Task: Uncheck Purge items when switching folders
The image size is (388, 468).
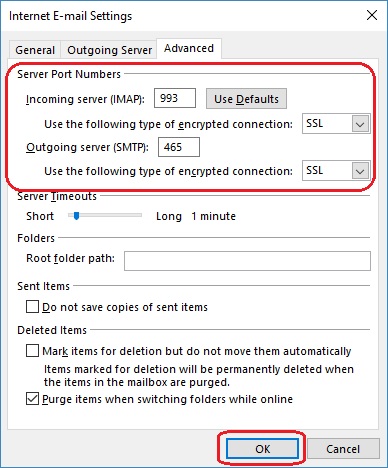Action: (x=32, y=399)
